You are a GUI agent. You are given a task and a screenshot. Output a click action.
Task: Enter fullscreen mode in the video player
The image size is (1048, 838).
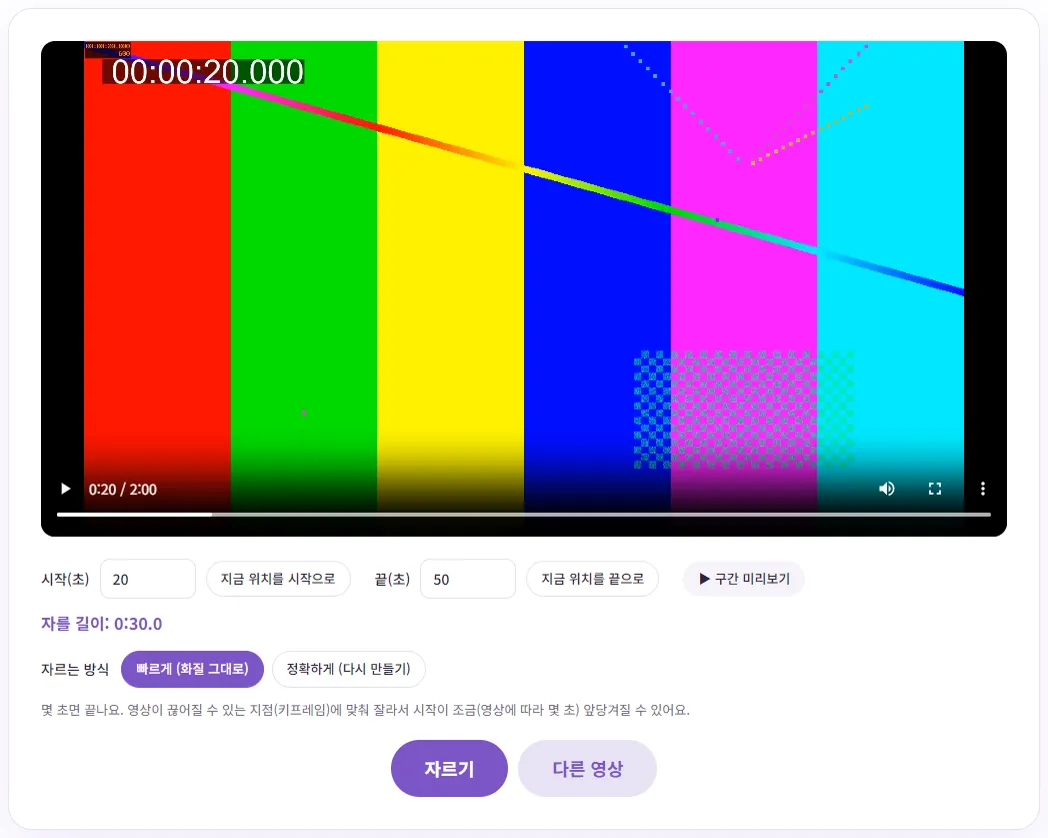click(x=934, y=488)
